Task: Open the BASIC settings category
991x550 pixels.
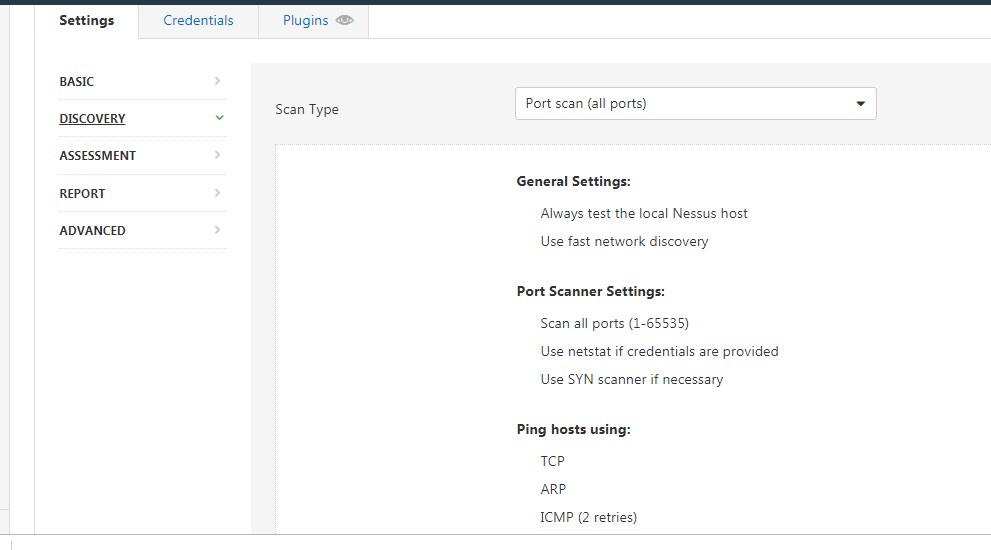Action: tap(77, 82)
